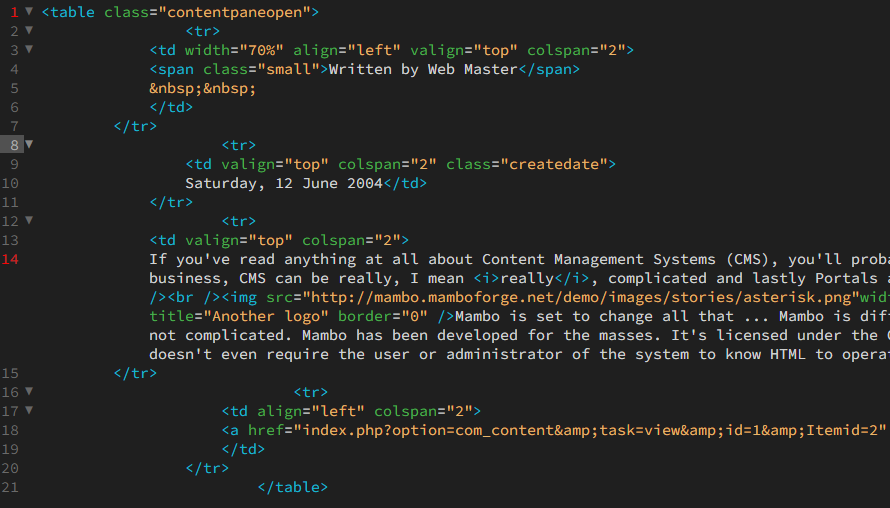The width and height of the screenshot is (890, 508).
Task: Click line number 11 in gutter
Action: (10, 202)
